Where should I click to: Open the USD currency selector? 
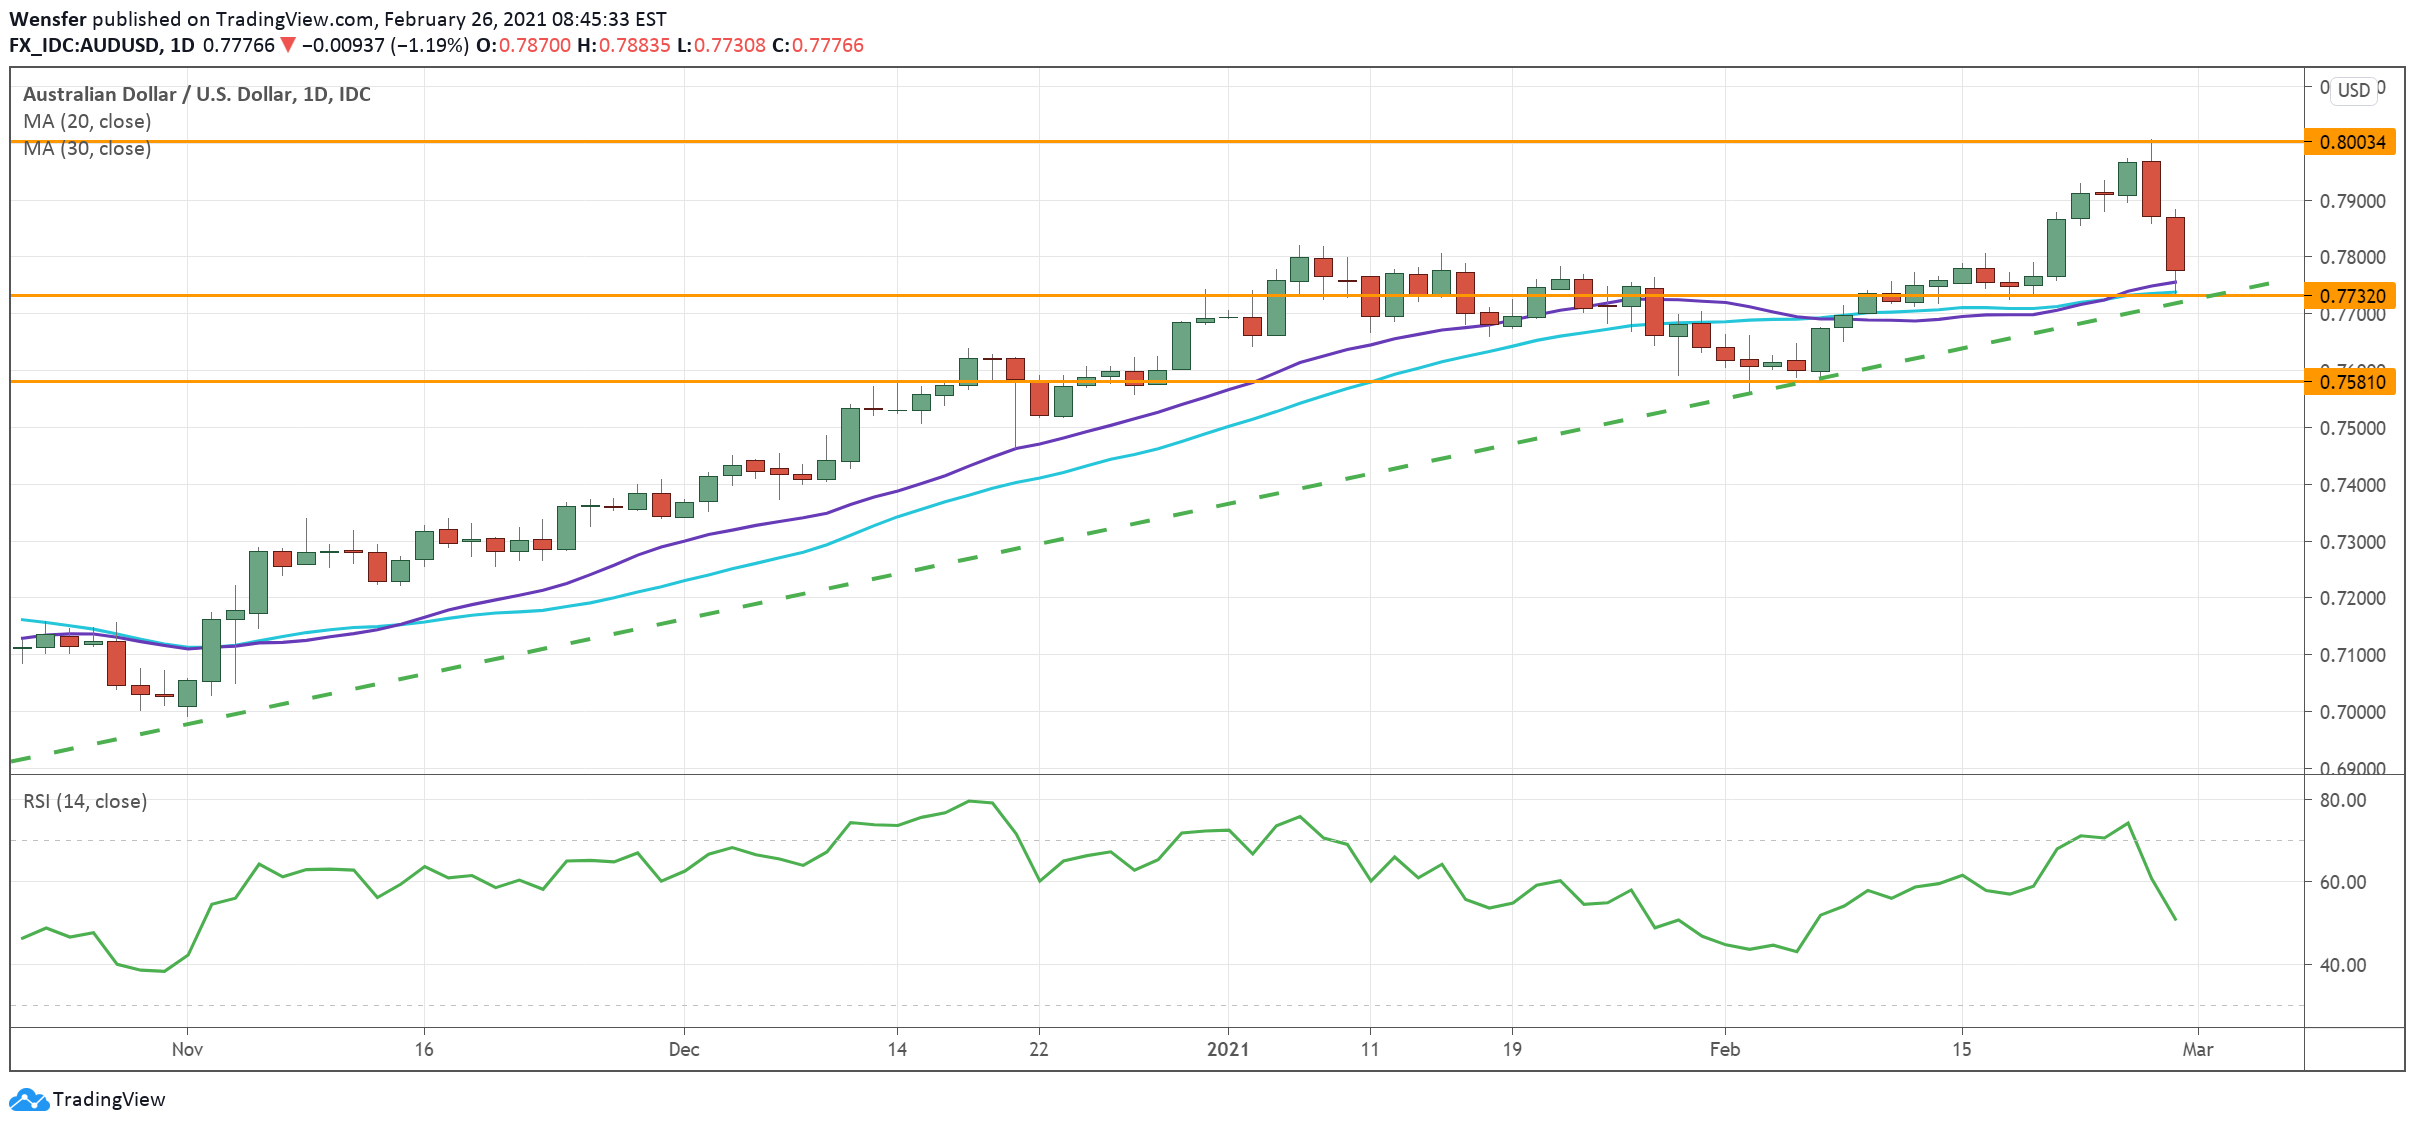2353,90
